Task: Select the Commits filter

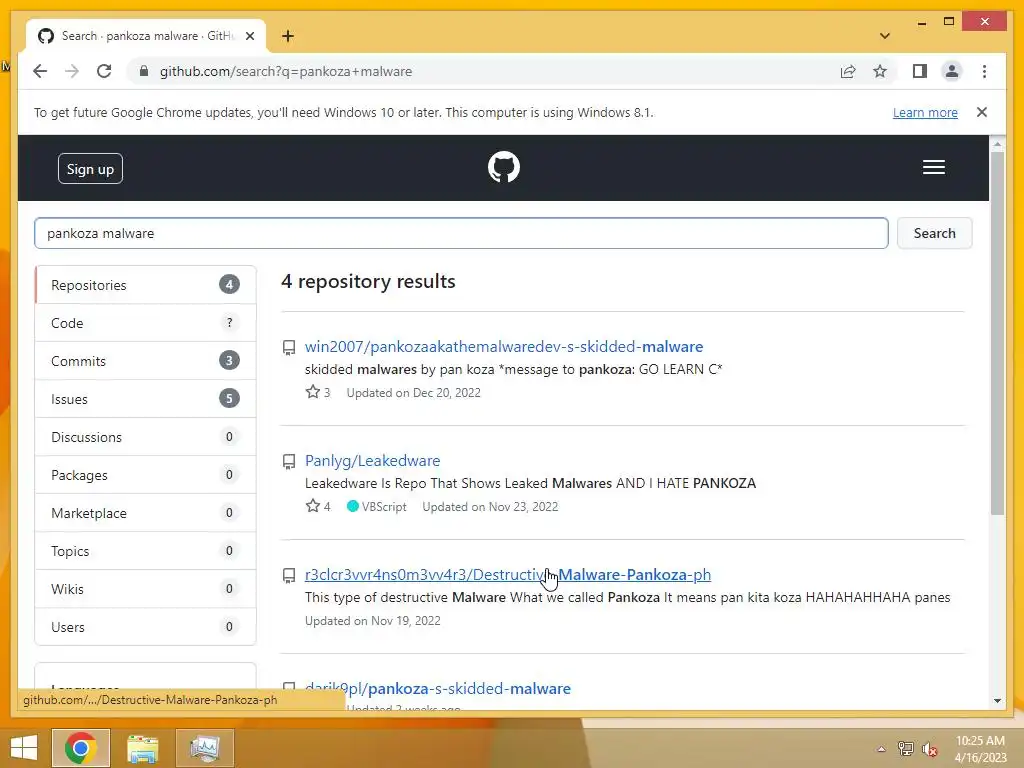Action: coord(146,360)
